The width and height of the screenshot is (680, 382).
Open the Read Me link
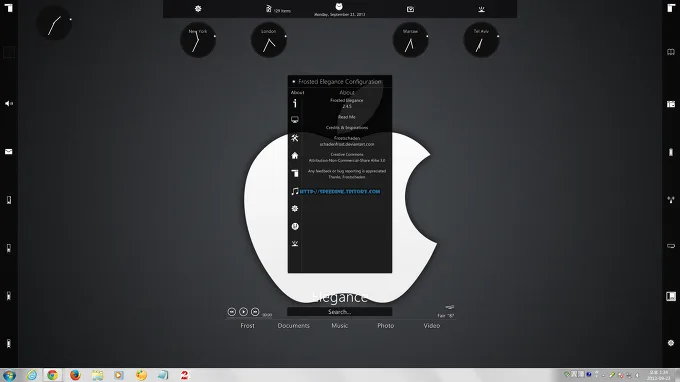point(347,117)
